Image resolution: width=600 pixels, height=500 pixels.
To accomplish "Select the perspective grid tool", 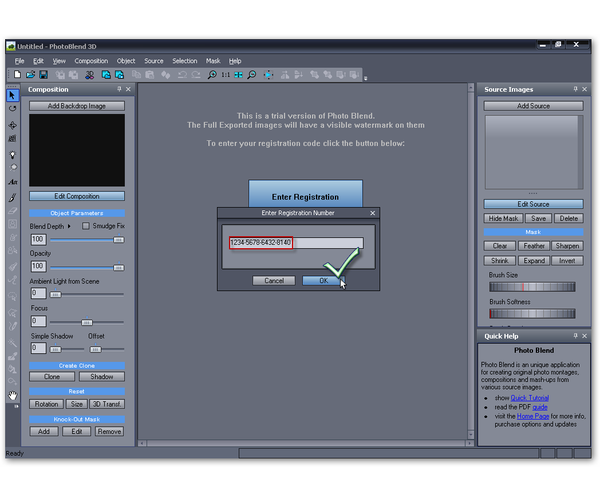I will tap(13, 138).
